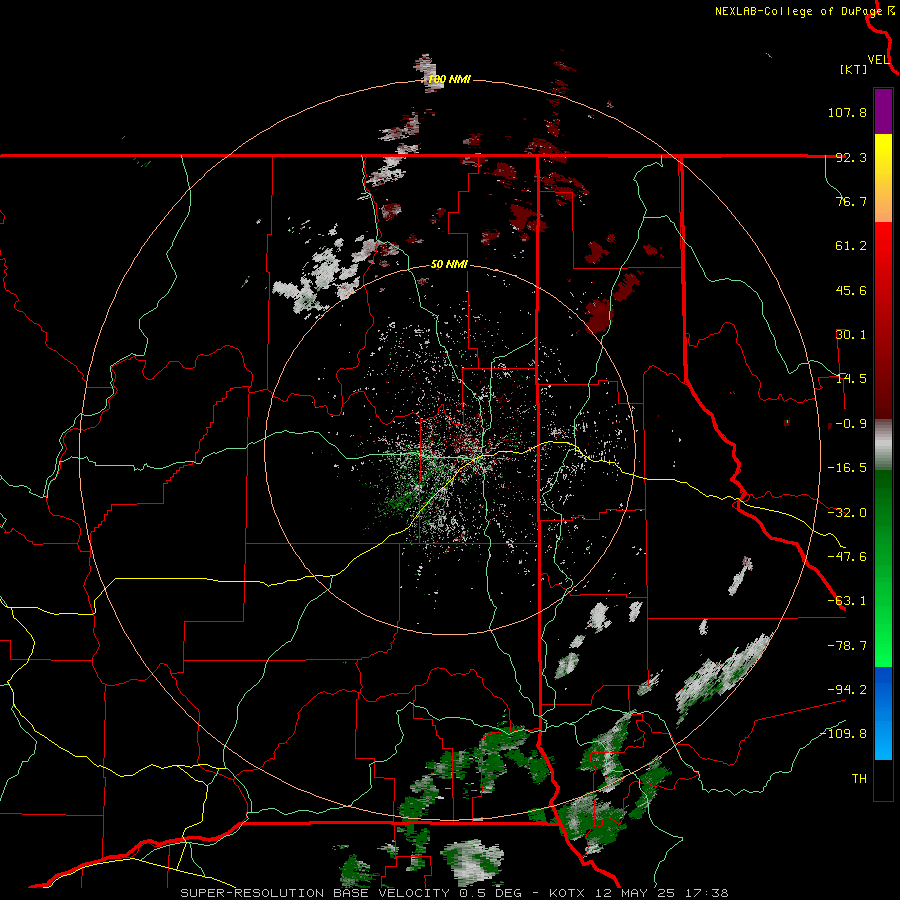Click the Super-Resolution Base Velocity caption
The width and height of the screenshot is (900, 900).
click(x=455, y=893)
